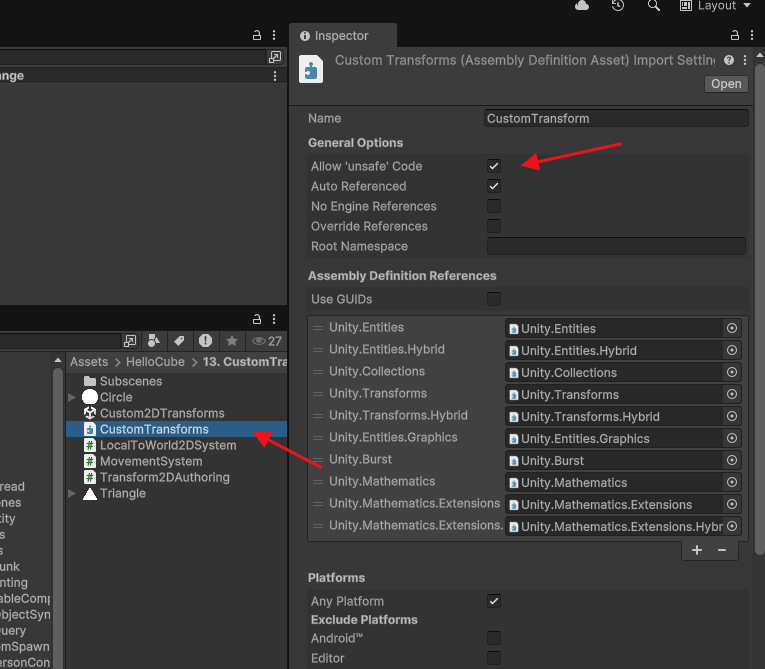765x669 pixels.
Task: Click 13. CustomTra breadcrumb folder
Action: click(x=244, y=362)
